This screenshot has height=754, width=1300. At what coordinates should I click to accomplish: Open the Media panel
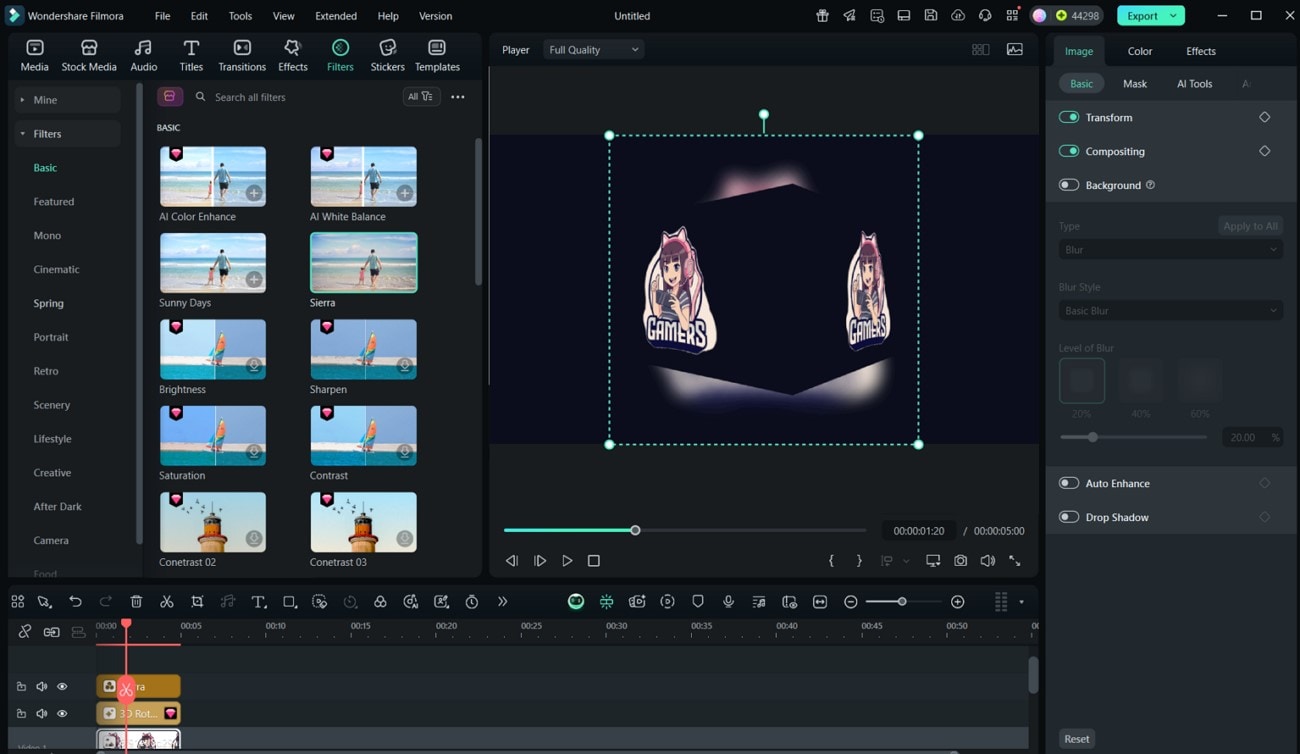(x=34, y=55)
